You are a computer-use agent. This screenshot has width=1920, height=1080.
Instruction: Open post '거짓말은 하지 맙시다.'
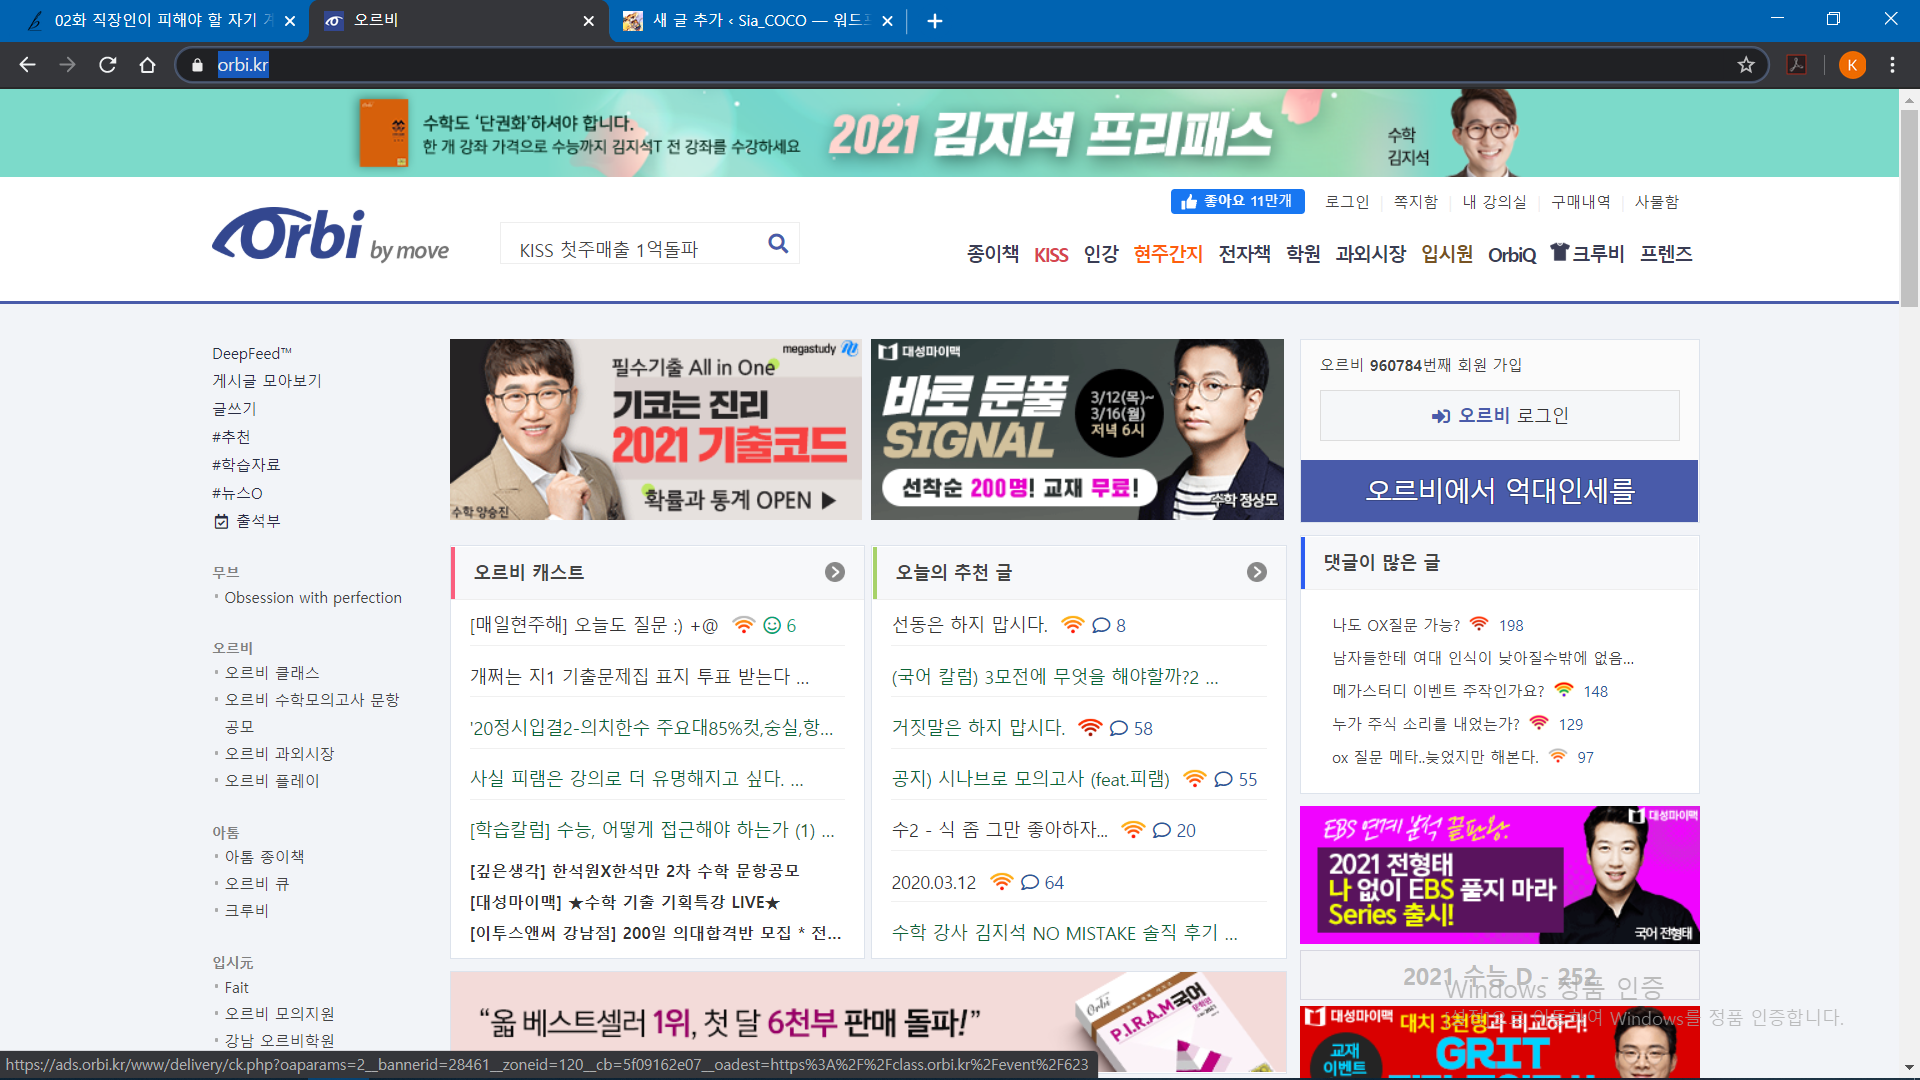tap(978, 728)
